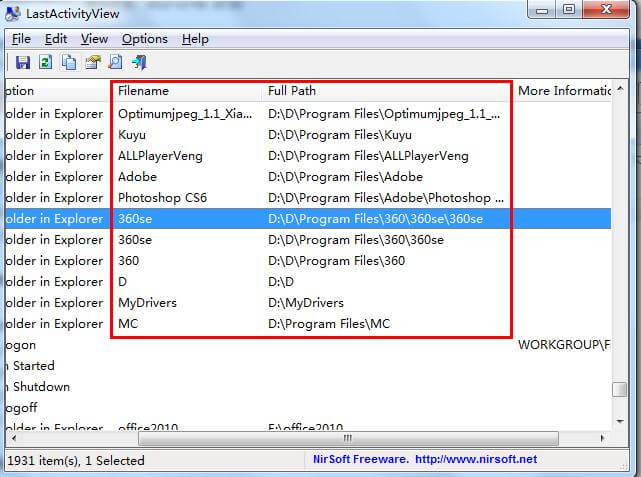
Task: Click the horizontal scrollbar left arrow
Action: tap(13, 439)
